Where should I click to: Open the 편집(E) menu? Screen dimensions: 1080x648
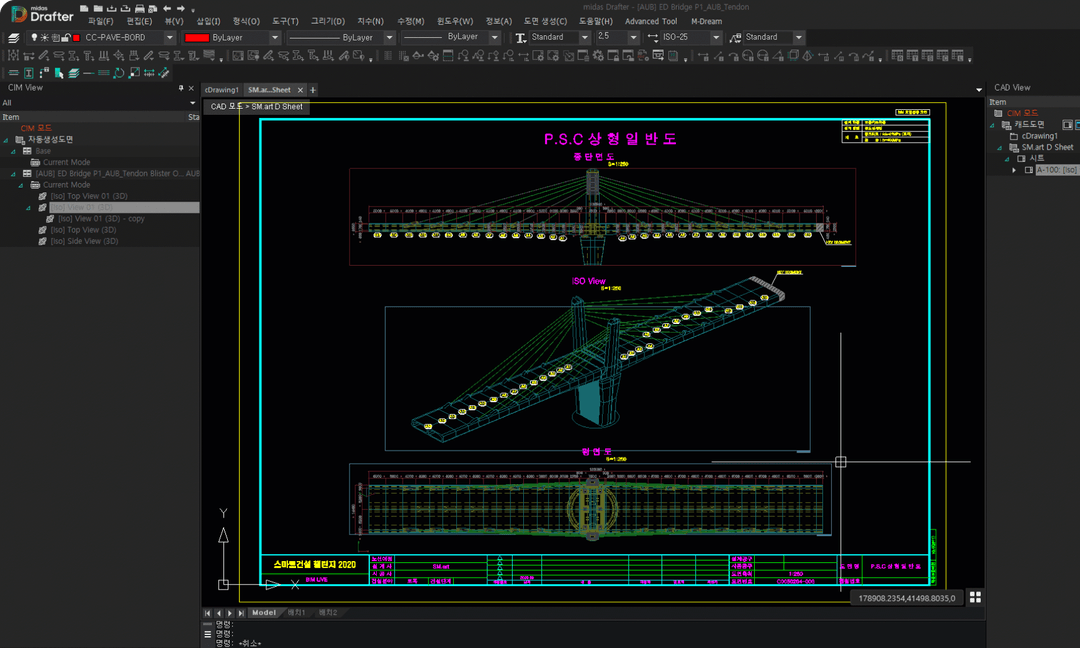pos(139,21)
